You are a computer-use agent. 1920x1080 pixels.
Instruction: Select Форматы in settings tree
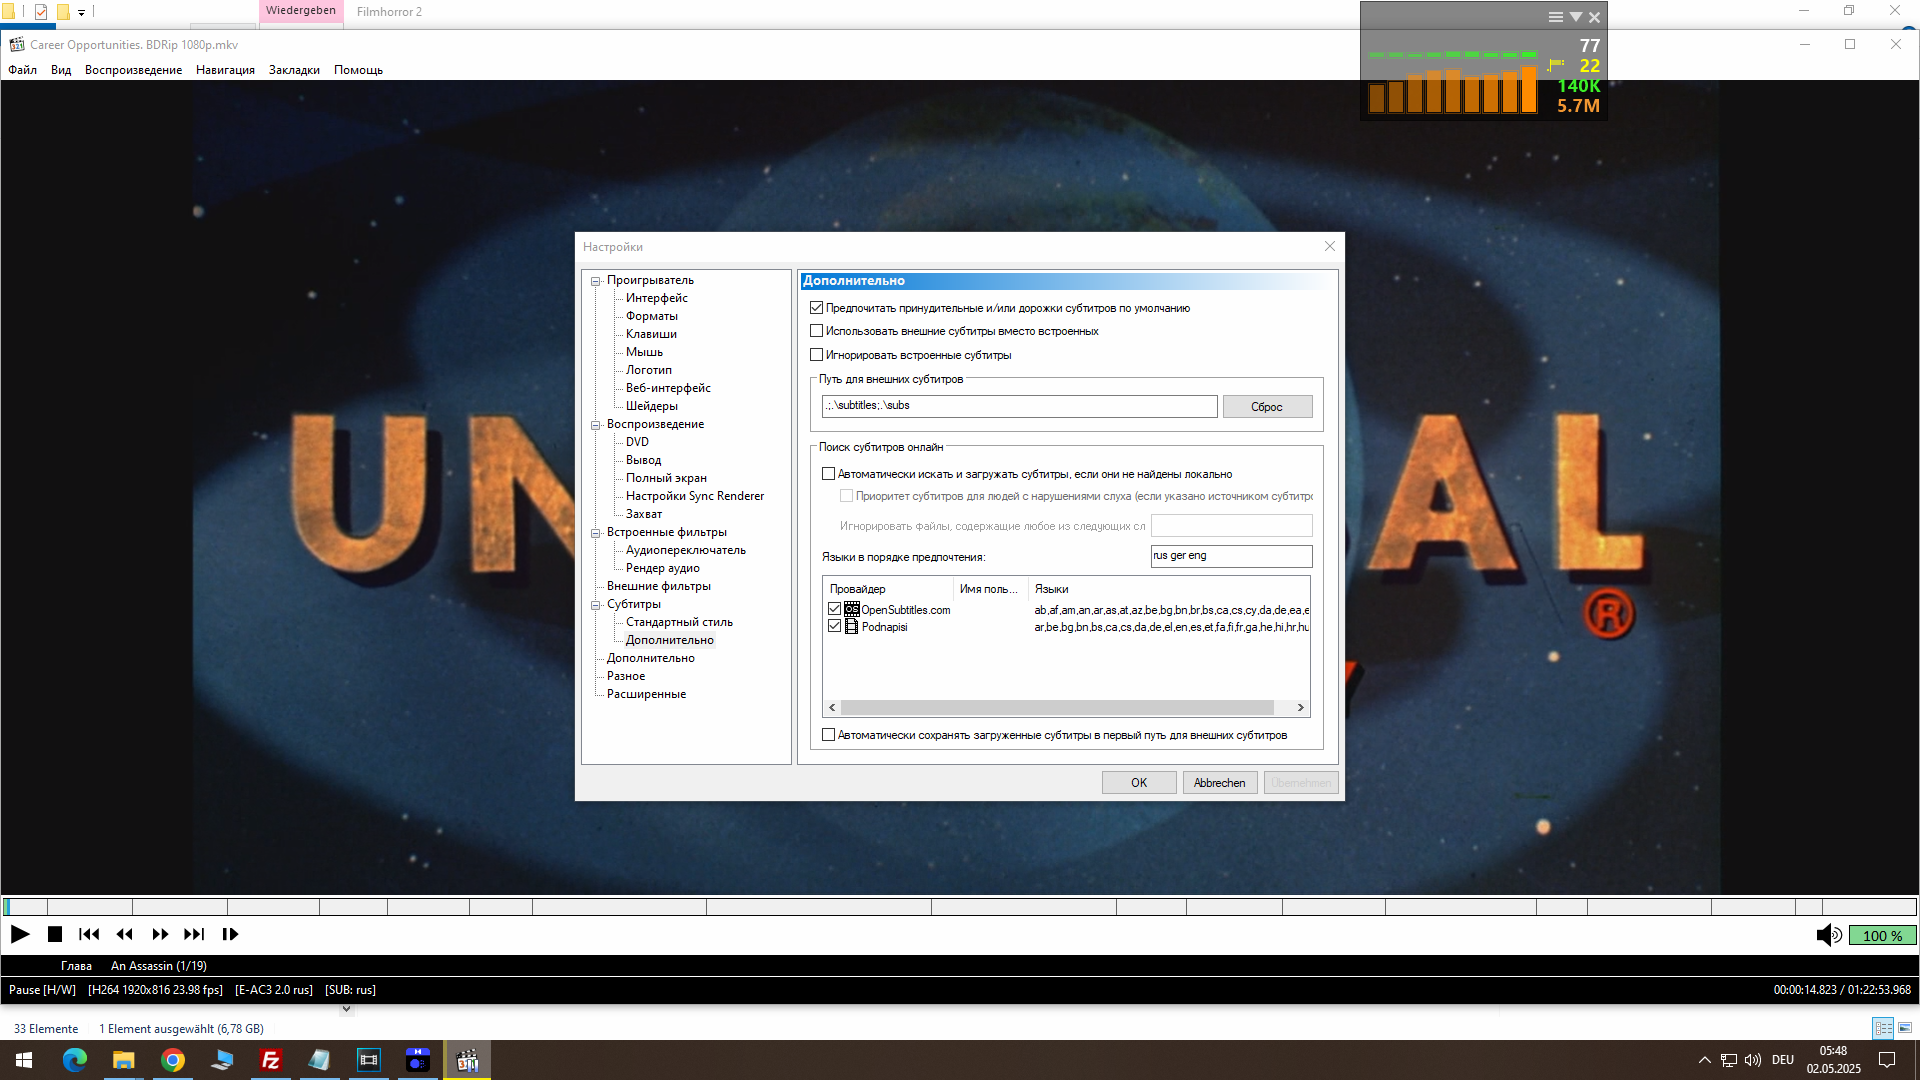click(651, 316)
